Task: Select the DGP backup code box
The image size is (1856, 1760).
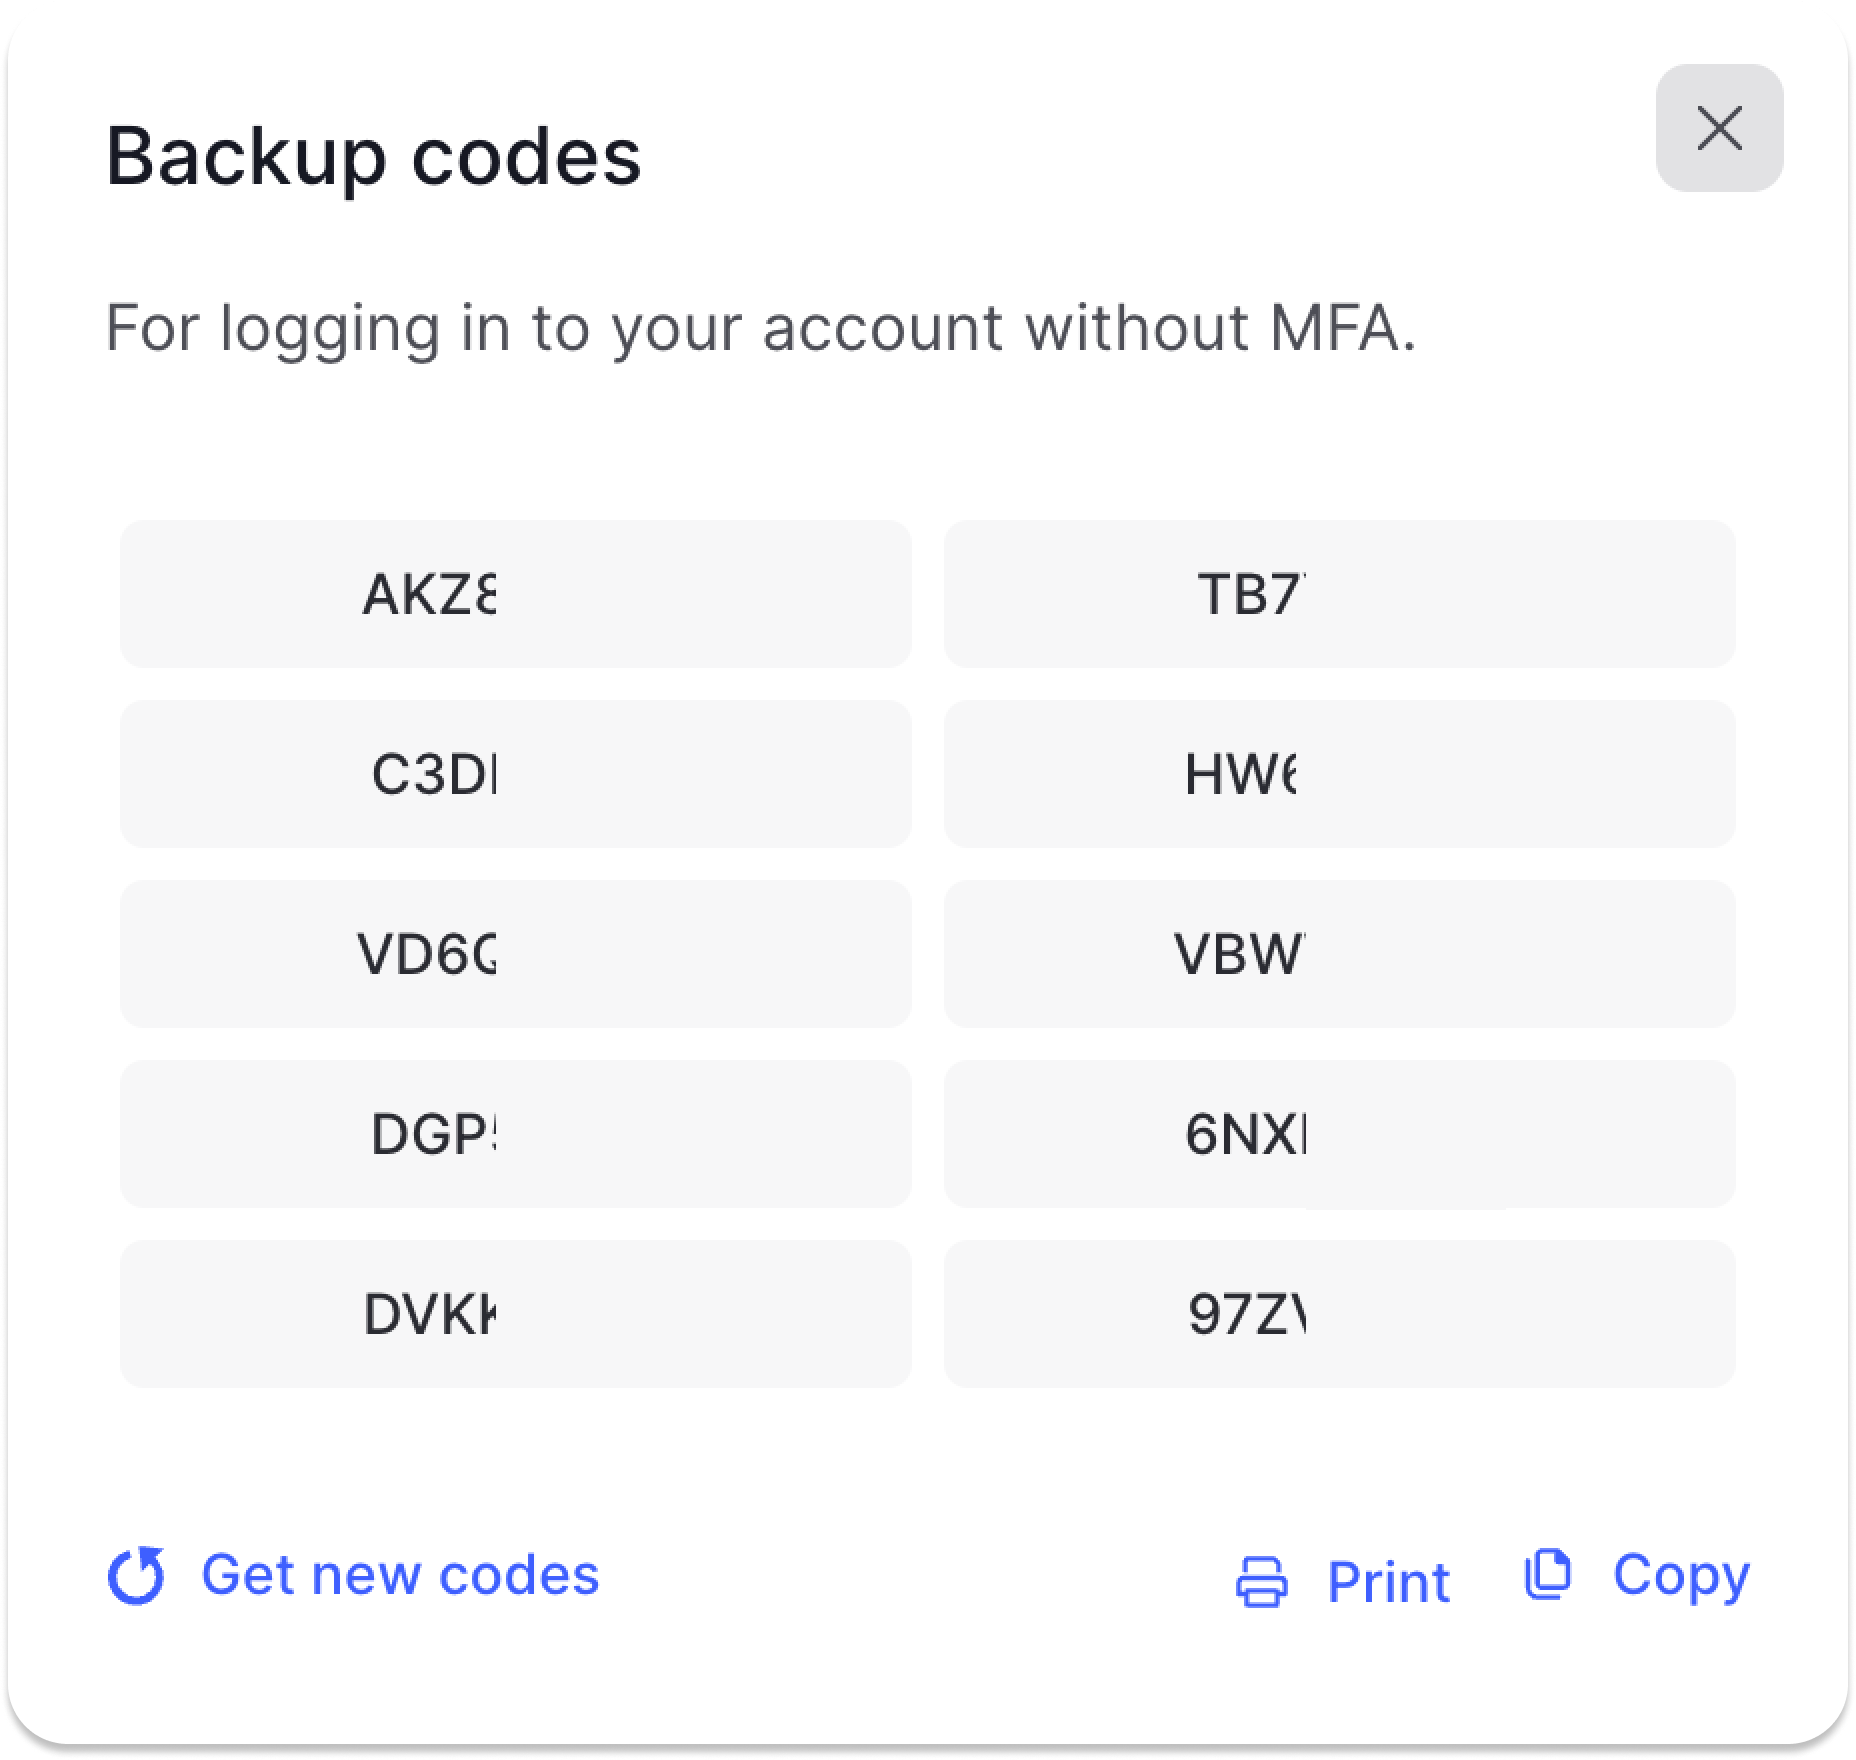Action: point(515,1134)
